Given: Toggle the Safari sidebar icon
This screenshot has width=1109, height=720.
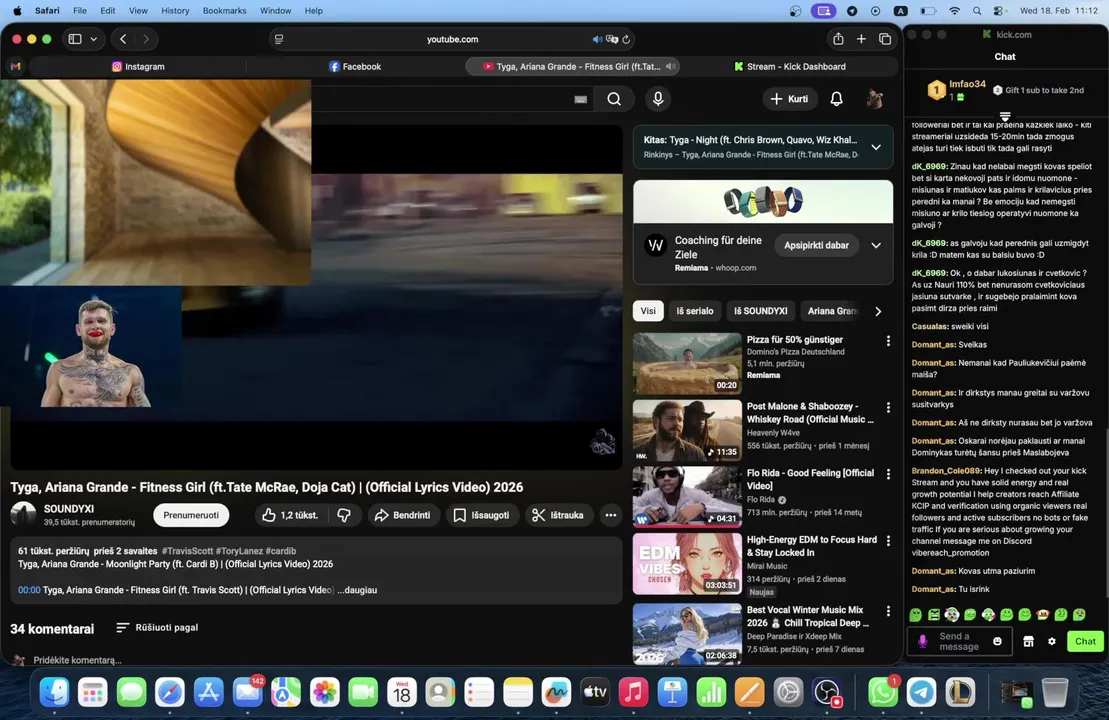Looking at the screenshot, I should click(75, 39).
